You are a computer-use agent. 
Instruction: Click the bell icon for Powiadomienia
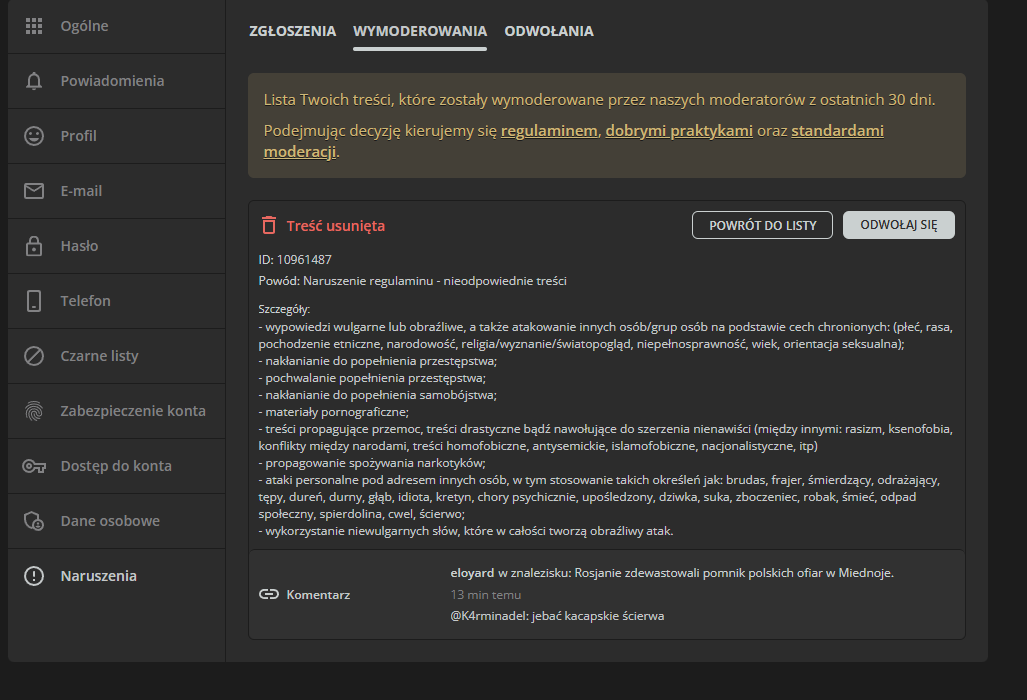pos(34,81)
